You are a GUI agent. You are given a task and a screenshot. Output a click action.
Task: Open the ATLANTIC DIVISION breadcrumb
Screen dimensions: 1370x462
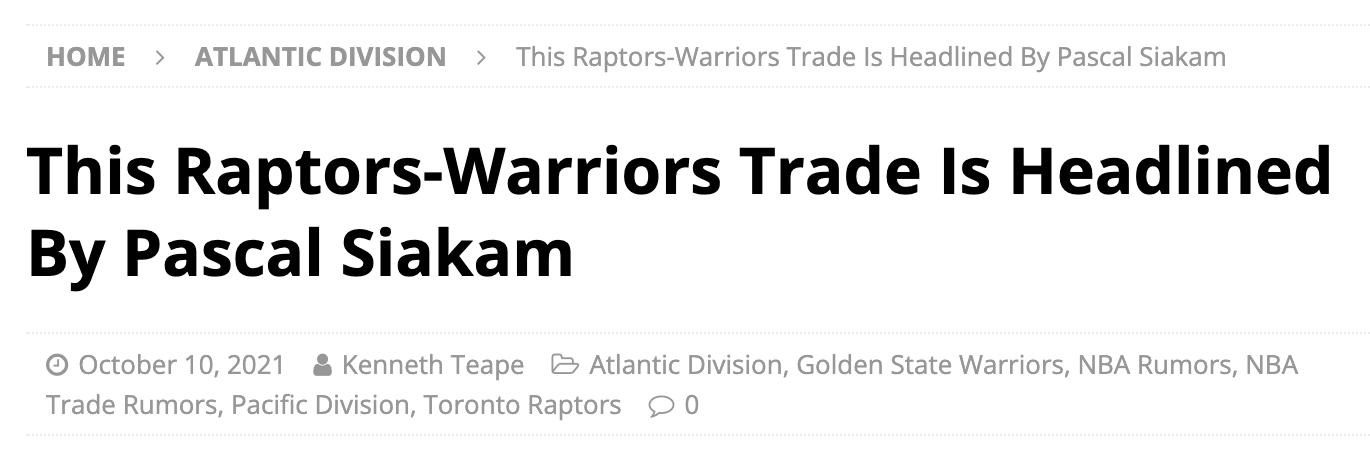coord(320,57)
